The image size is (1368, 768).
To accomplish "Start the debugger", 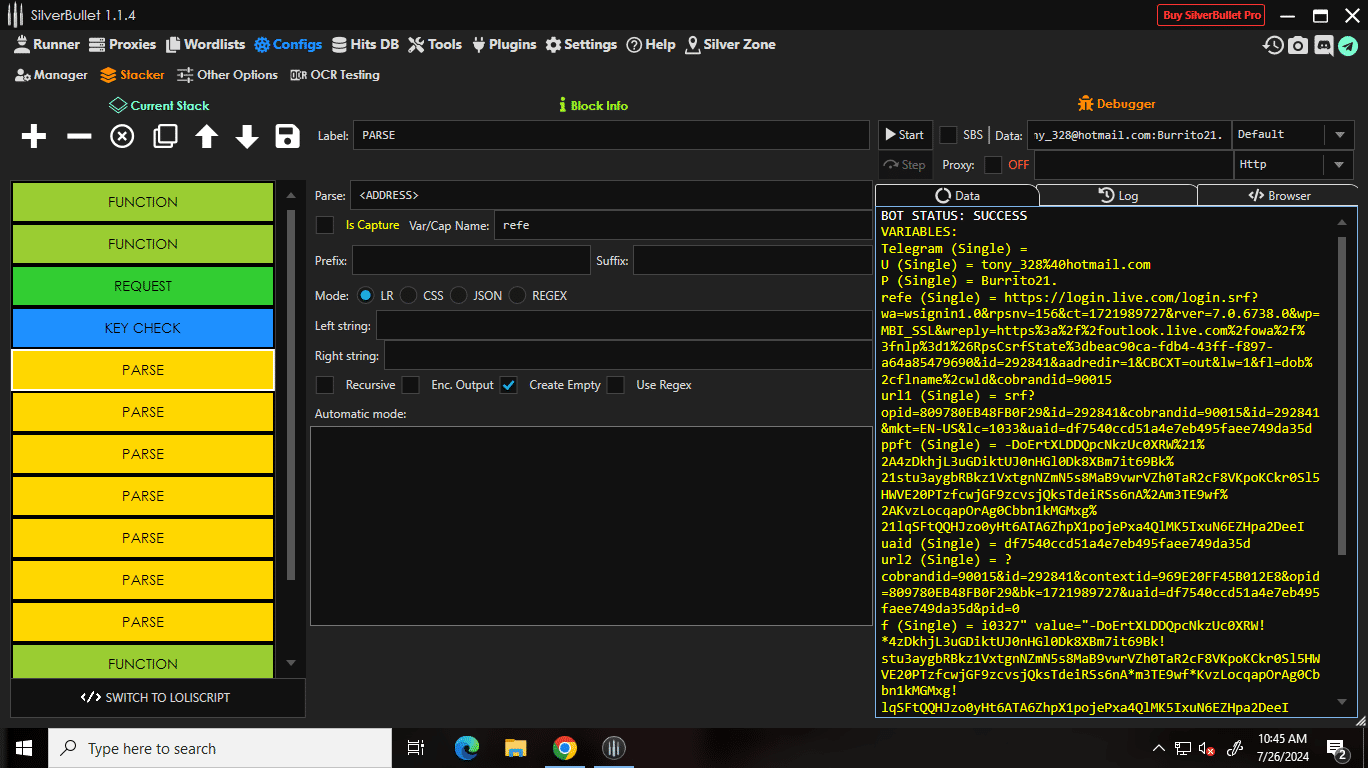I will 904,135.
